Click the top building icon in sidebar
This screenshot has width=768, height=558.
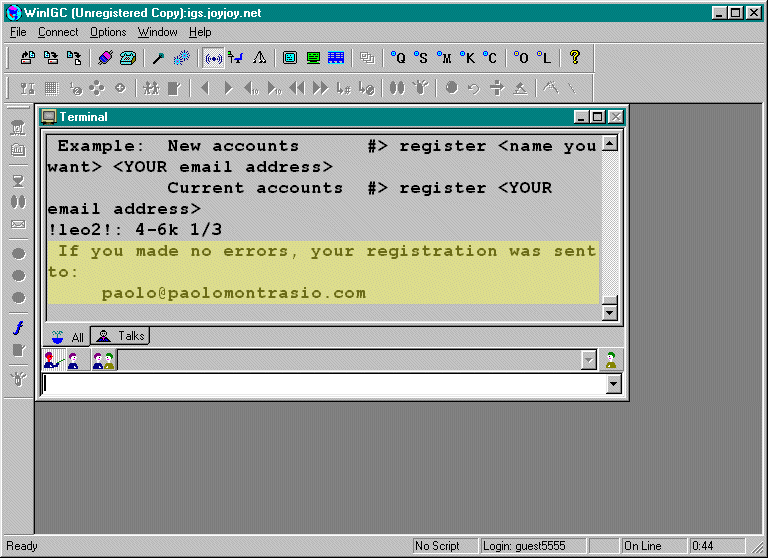click(x=18, y=128)
